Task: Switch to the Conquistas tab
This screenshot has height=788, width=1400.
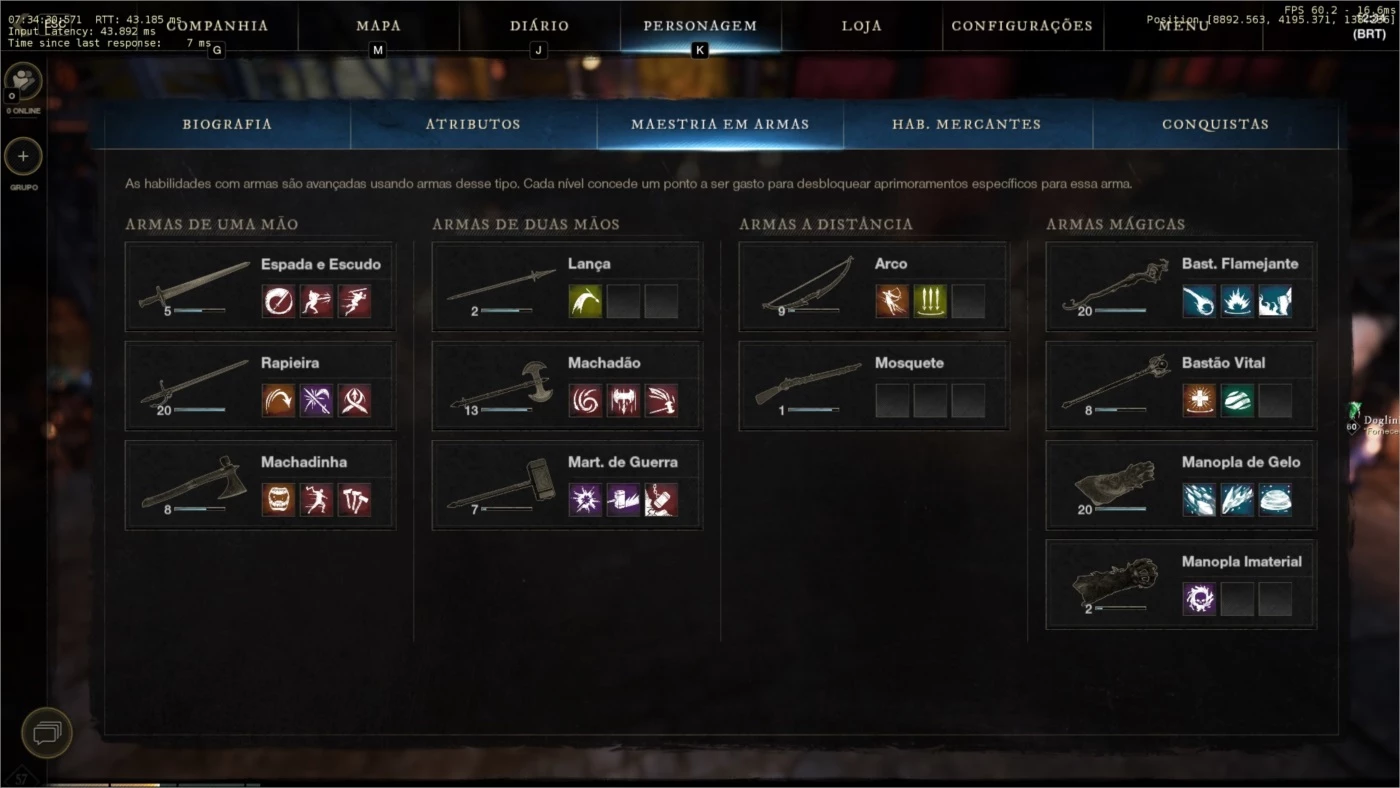Action: 1215,124
